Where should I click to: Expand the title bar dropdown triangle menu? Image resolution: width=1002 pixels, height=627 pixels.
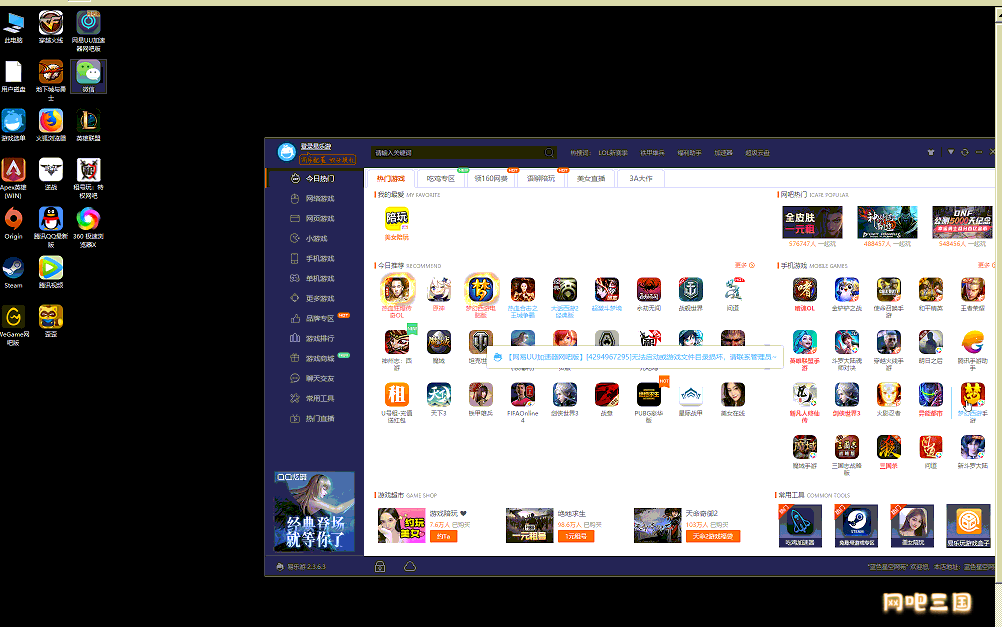point(950,152)
